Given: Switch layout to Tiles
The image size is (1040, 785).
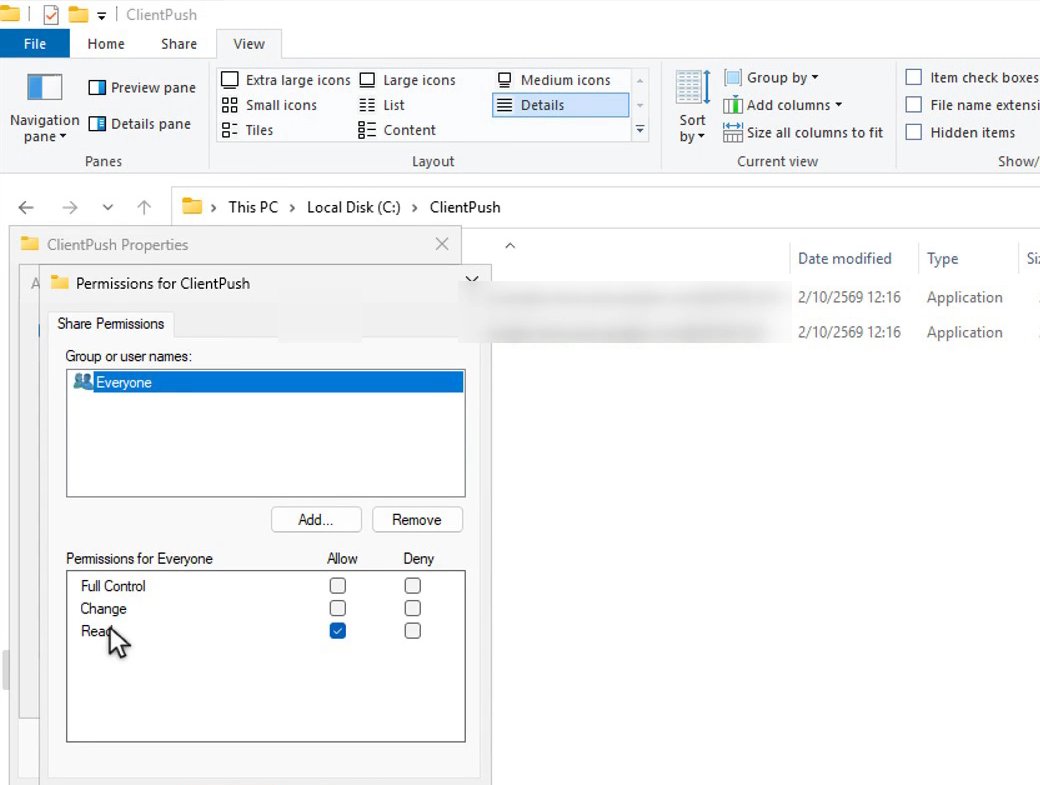Looking at the screenshot, I should click(247, 131).
